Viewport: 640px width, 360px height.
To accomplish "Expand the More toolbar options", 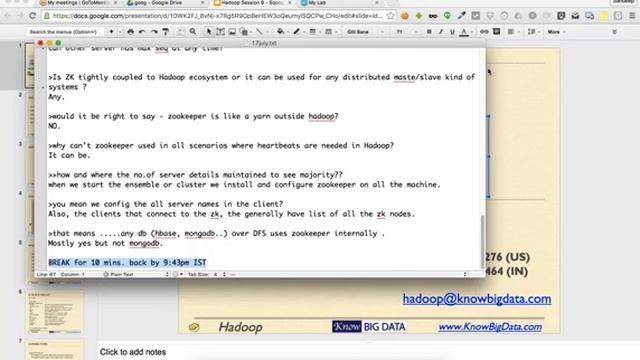I will [x=556, y=32].
